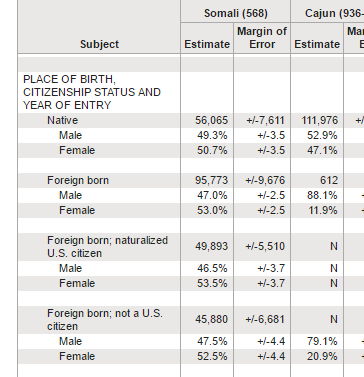Screen dimensions: 364x377
Task: Click the Somali Estimate header cell
Action: coord(207,44)
